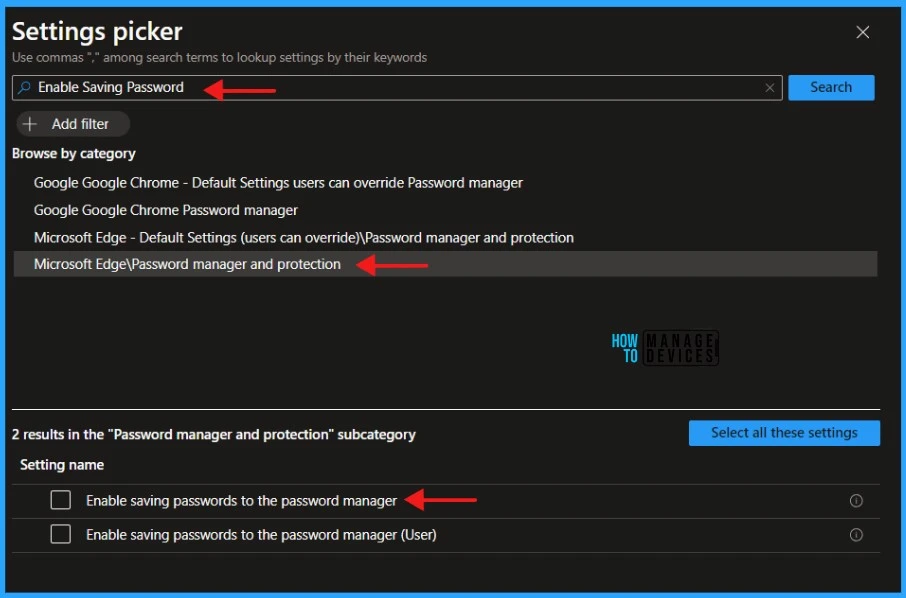Click the blue Search button
Image resolution: width=906 pixels, height=598 pixels.
(831, 87)
